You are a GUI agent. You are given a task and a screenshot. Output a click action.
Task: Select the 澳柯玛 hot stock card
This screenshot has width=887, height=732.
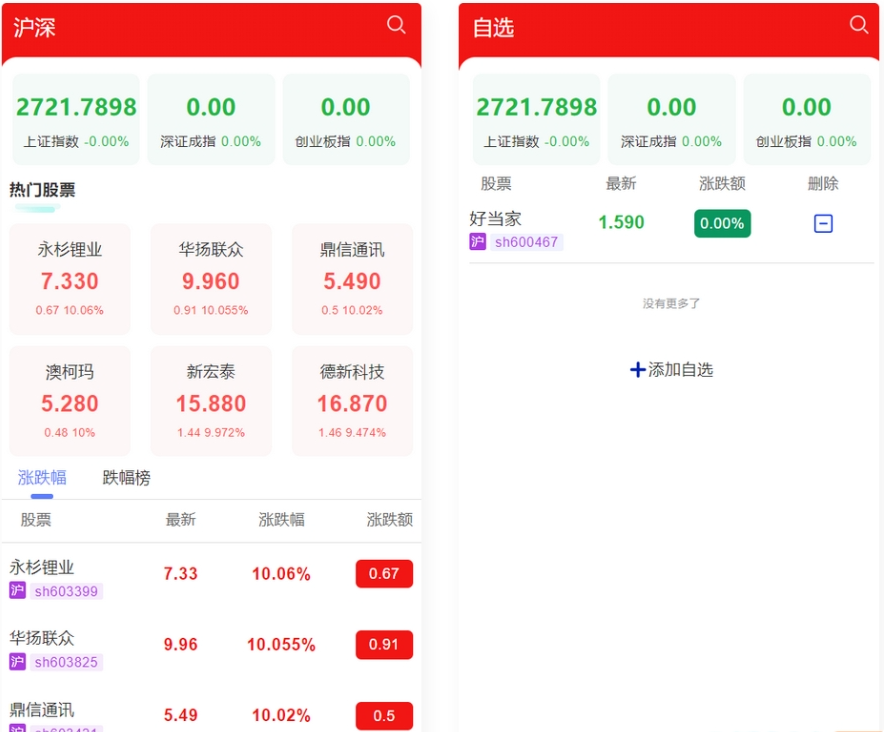[69, 398]
